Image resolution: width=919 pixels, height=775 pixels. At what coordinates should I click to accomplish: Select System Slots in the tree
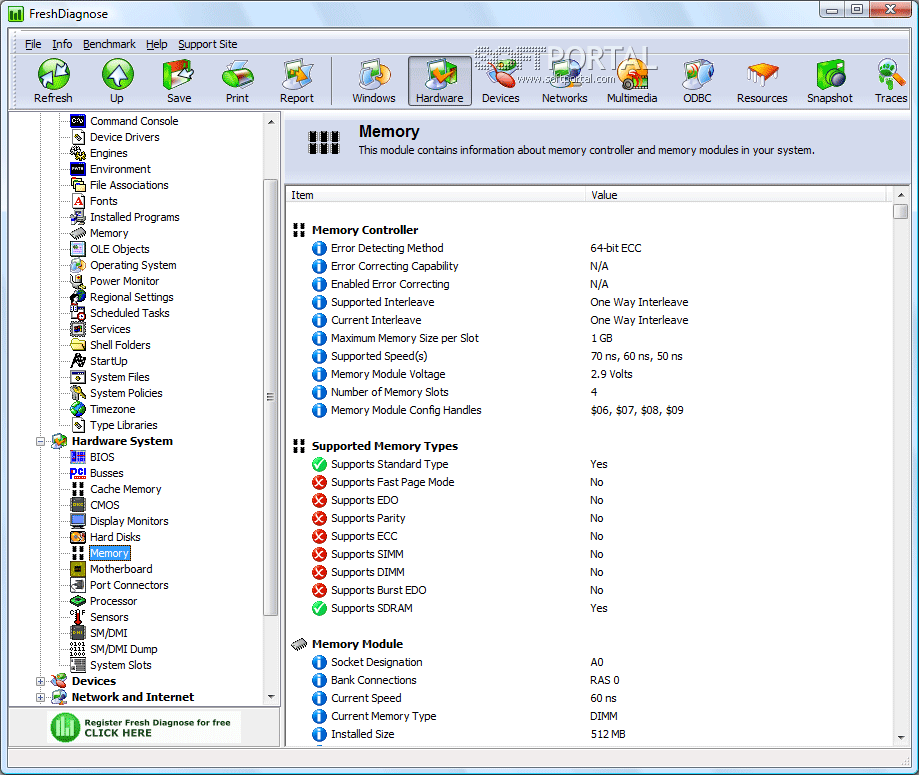point(121,665)
